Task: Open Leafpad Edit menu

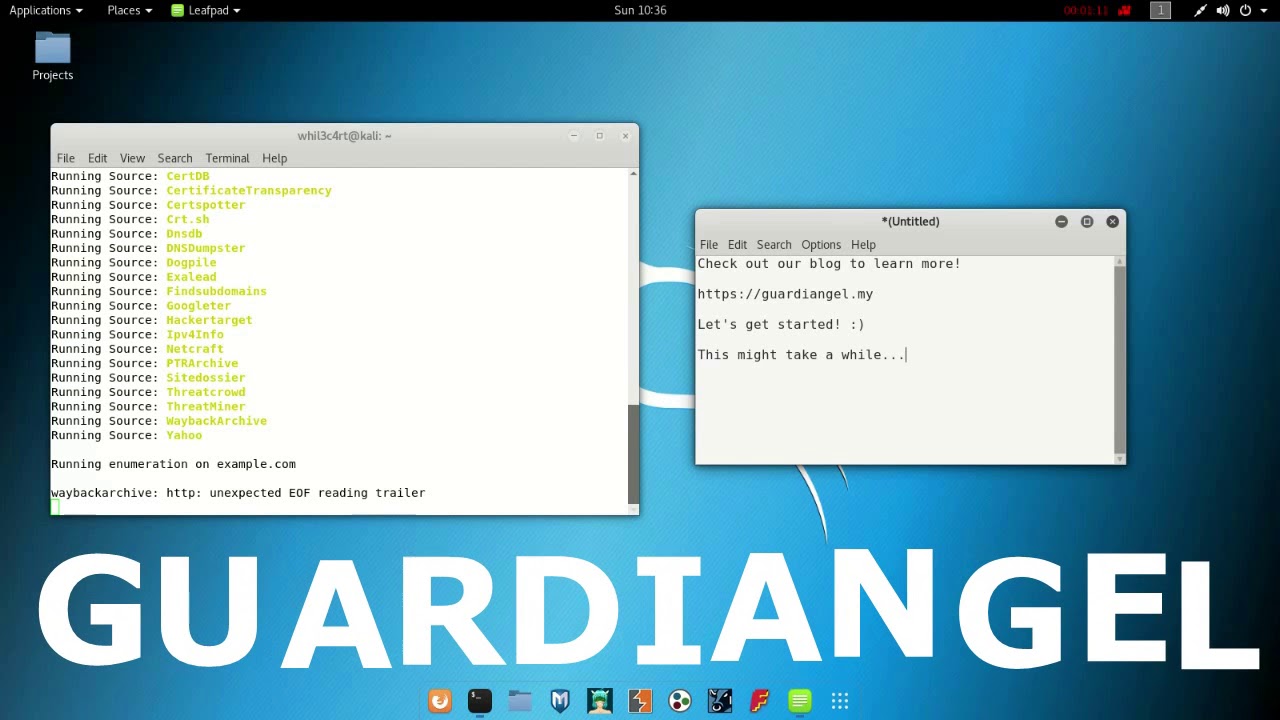Action: [737, 245]
